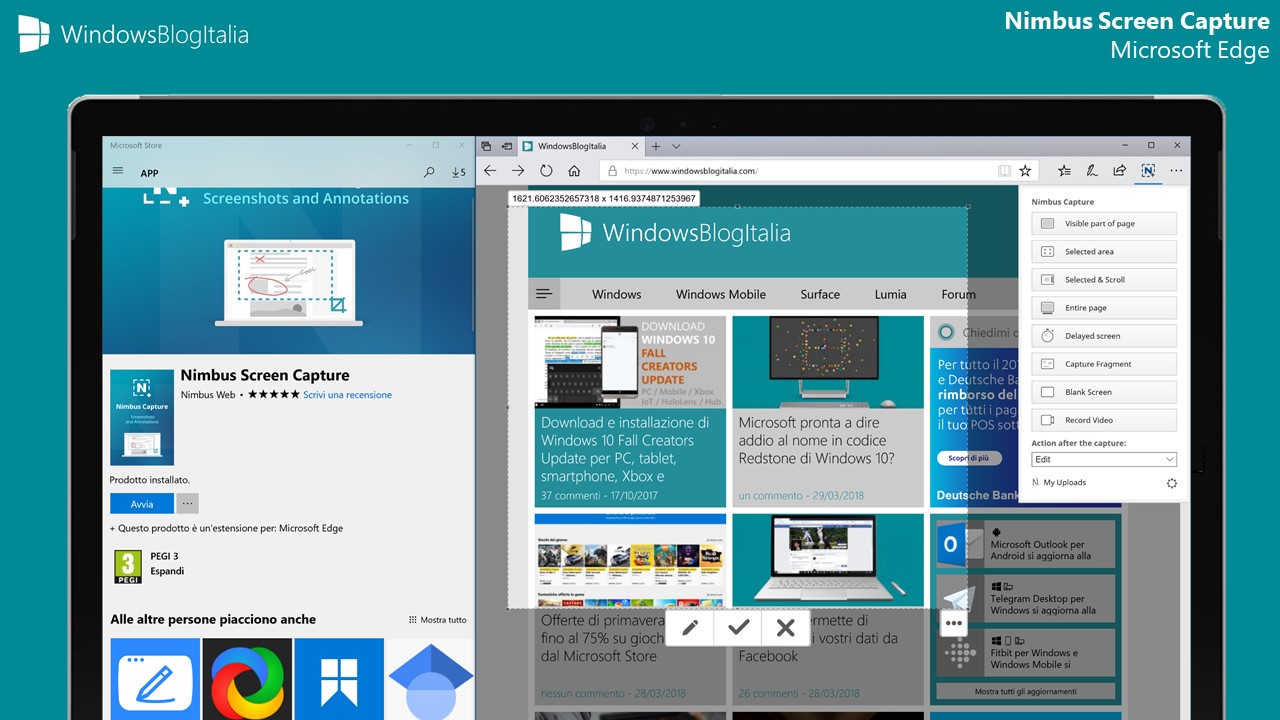Open hamburger menu in Microsoft Store
1280x720 pixels.
coord(118,172)
